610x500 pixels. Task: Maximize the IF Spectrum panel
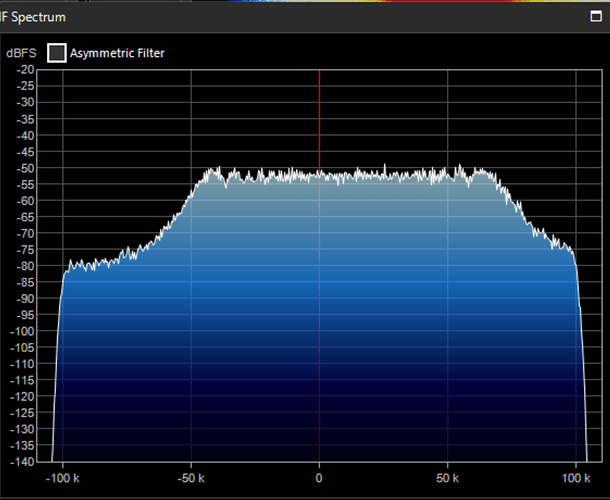click(597, 16)
